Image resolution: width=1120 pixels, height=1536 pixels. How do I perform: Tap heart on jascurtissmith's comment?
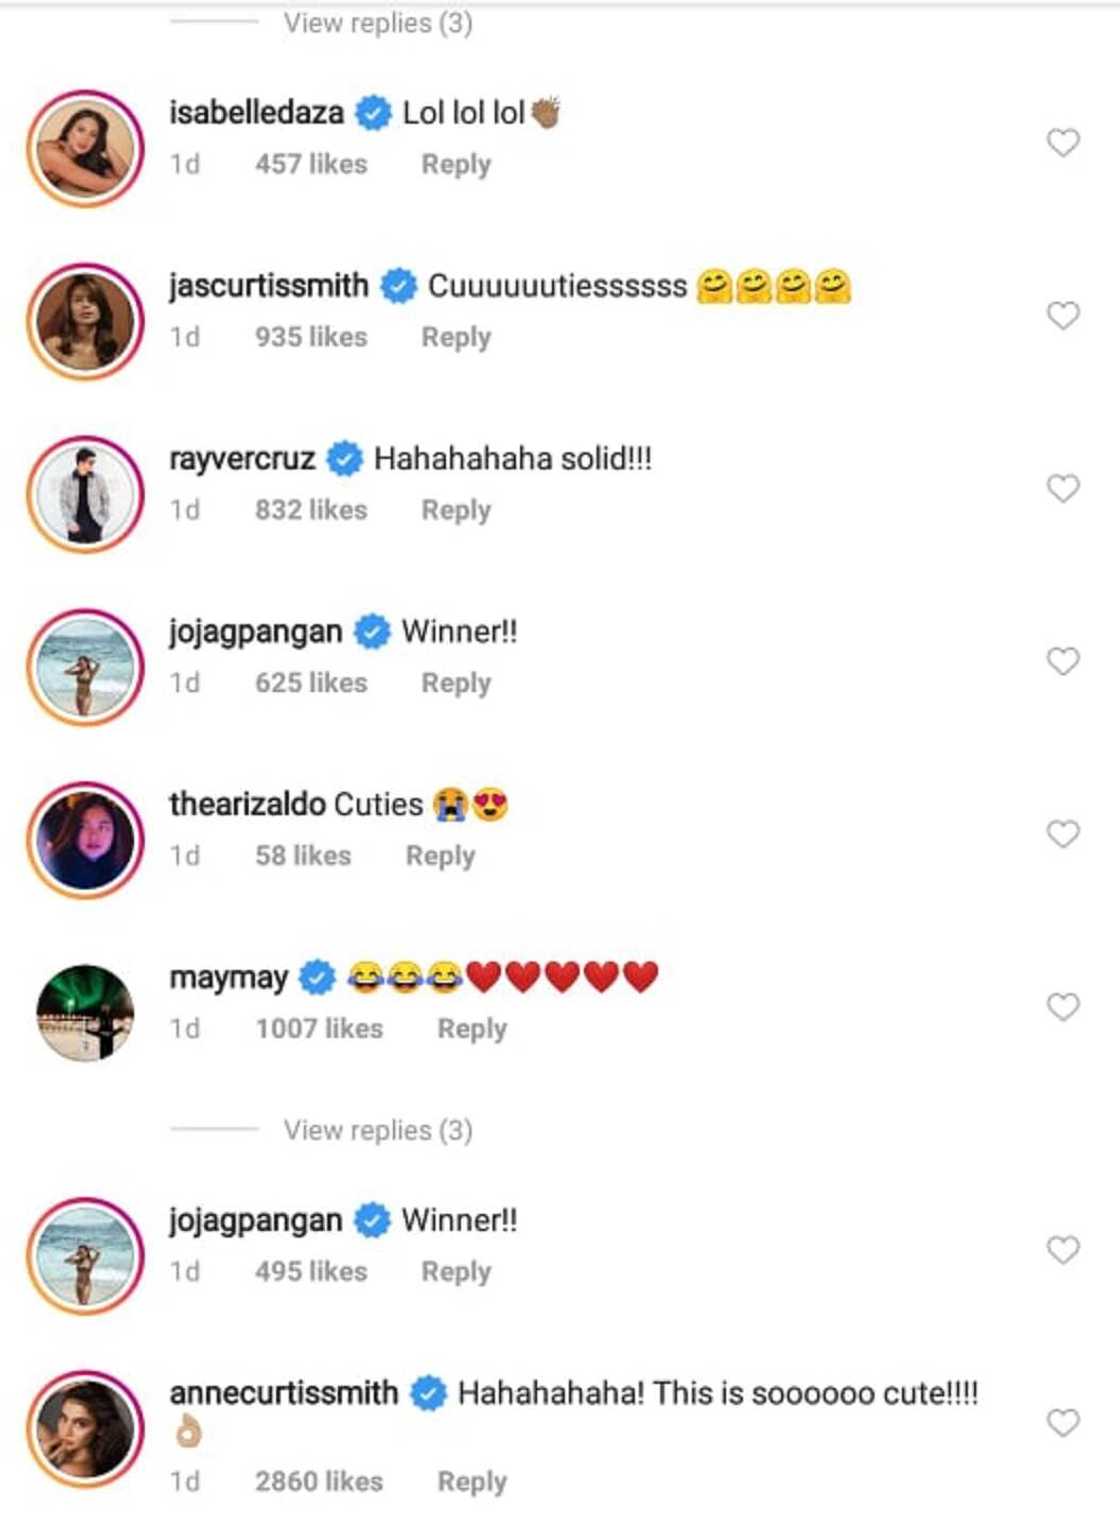(x=1062, y=316)
